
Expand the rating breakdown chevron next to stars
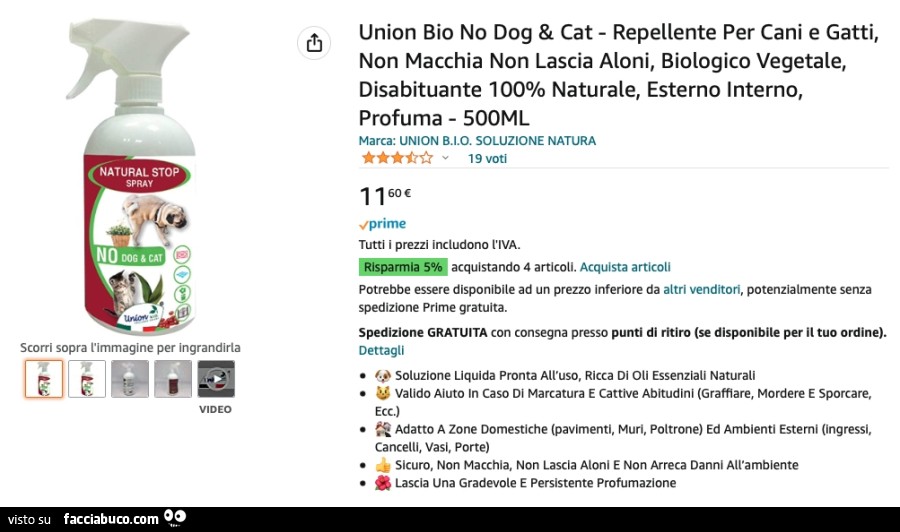[446, 158]
